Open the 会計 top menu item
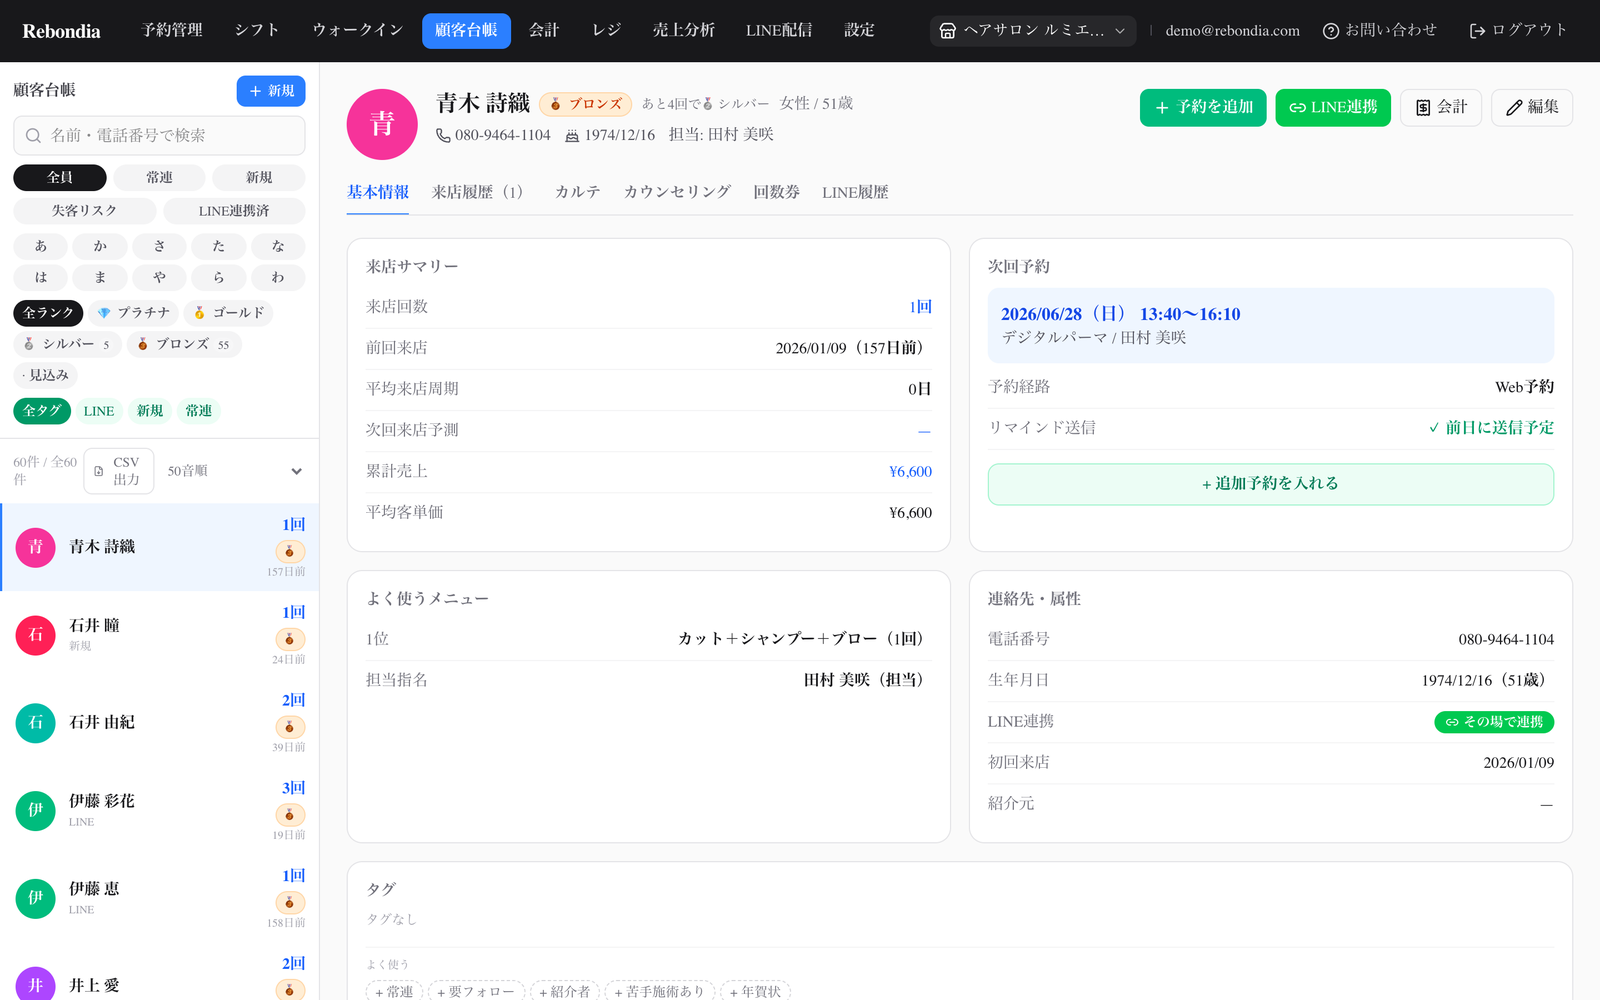Image resolution: width=1600 pixels, height=1000 pixels. tap(544, 30)
